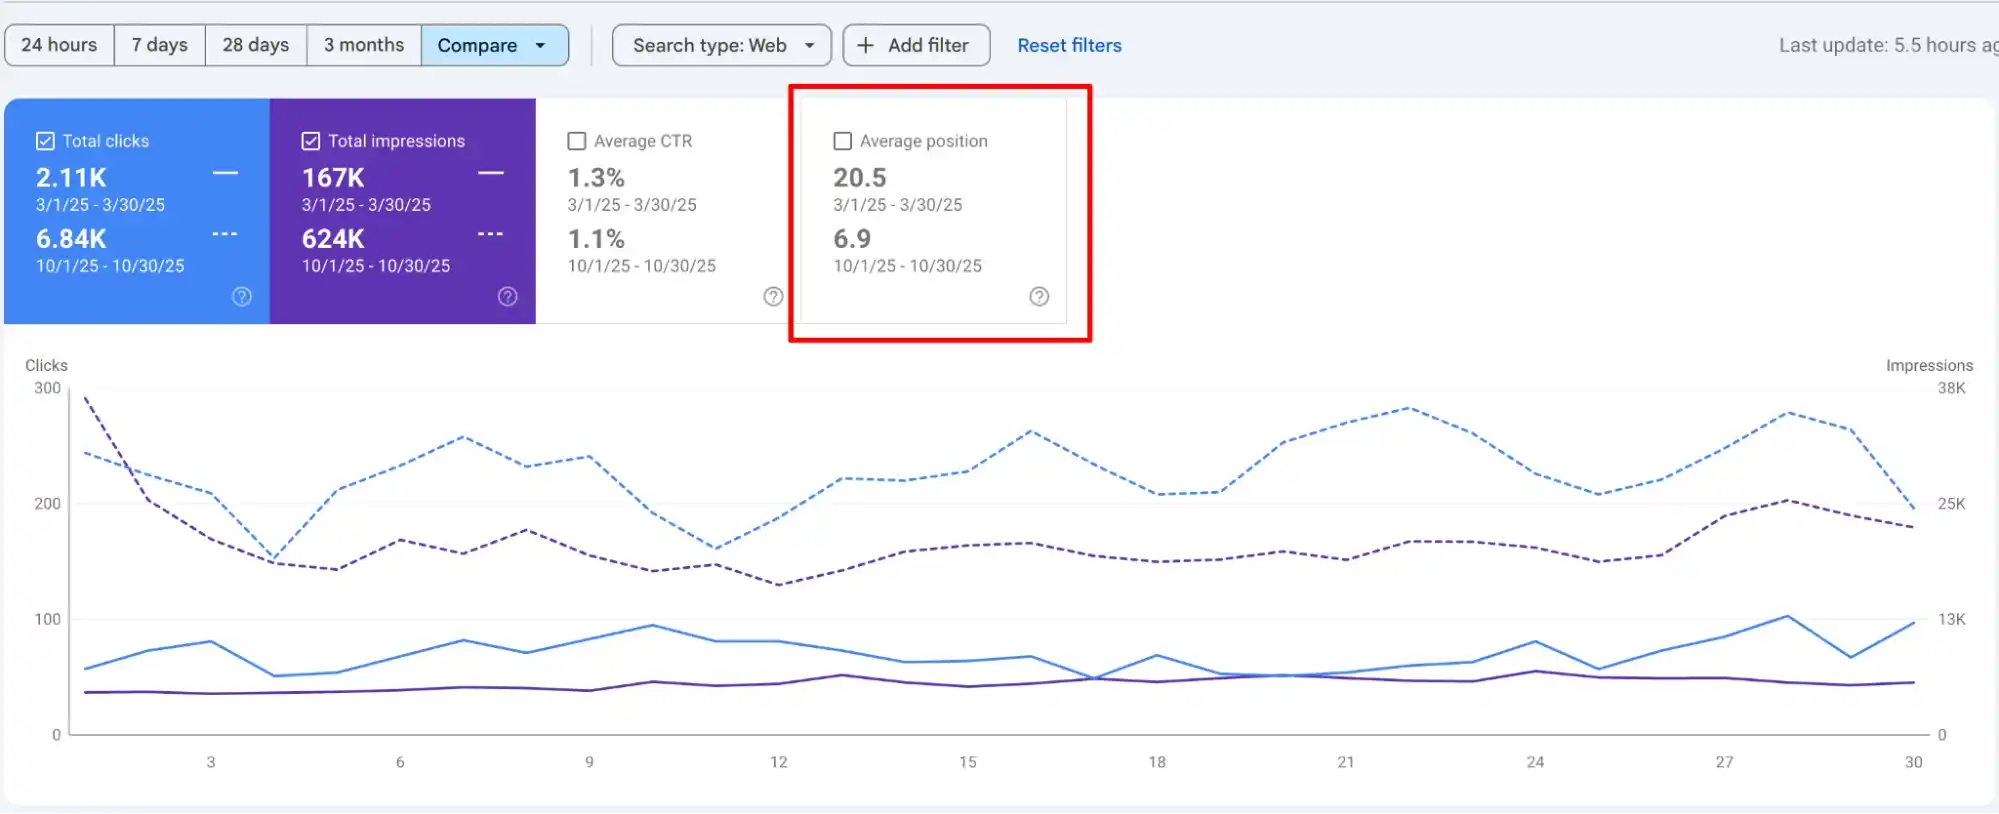Select the 7 days date range
1999x814 pixels.
pos(160,46)
